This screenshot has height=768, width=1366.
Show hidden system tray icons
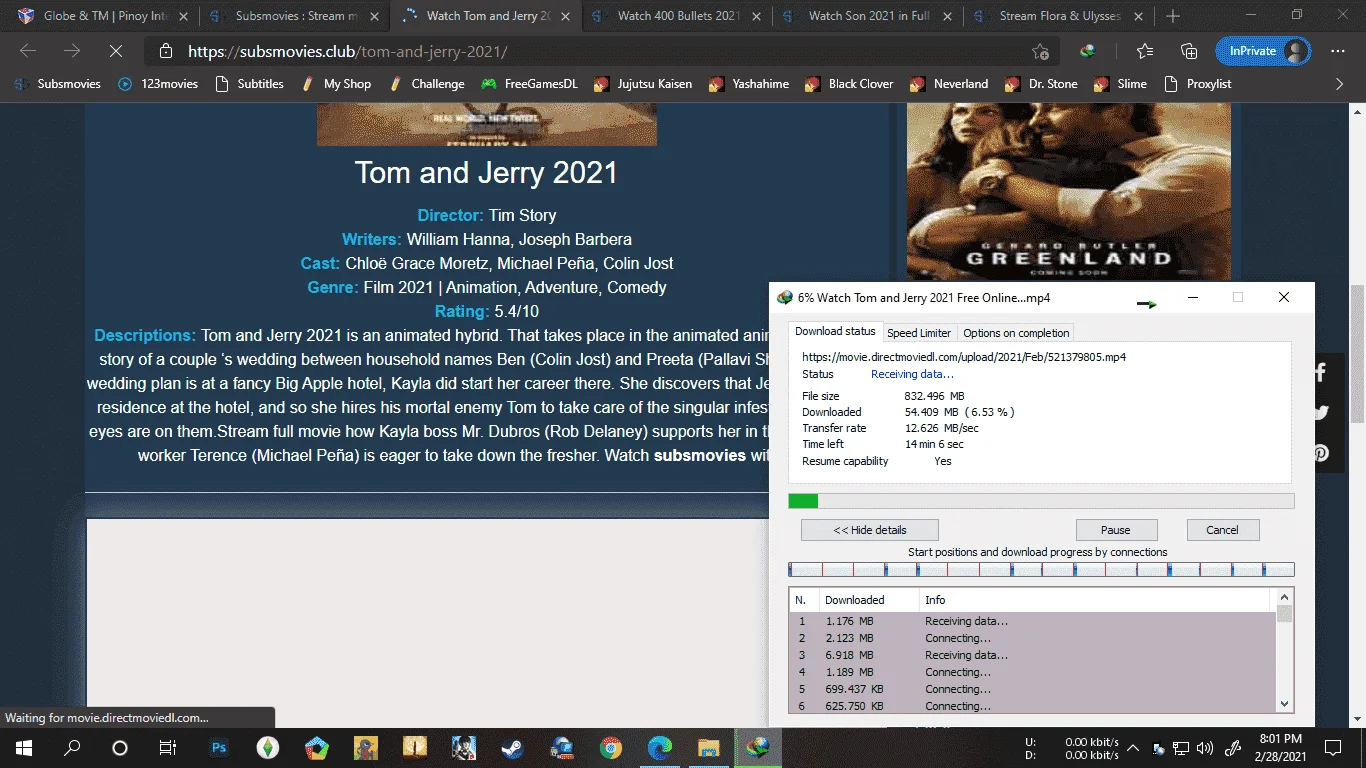(x=1133, y=747)
